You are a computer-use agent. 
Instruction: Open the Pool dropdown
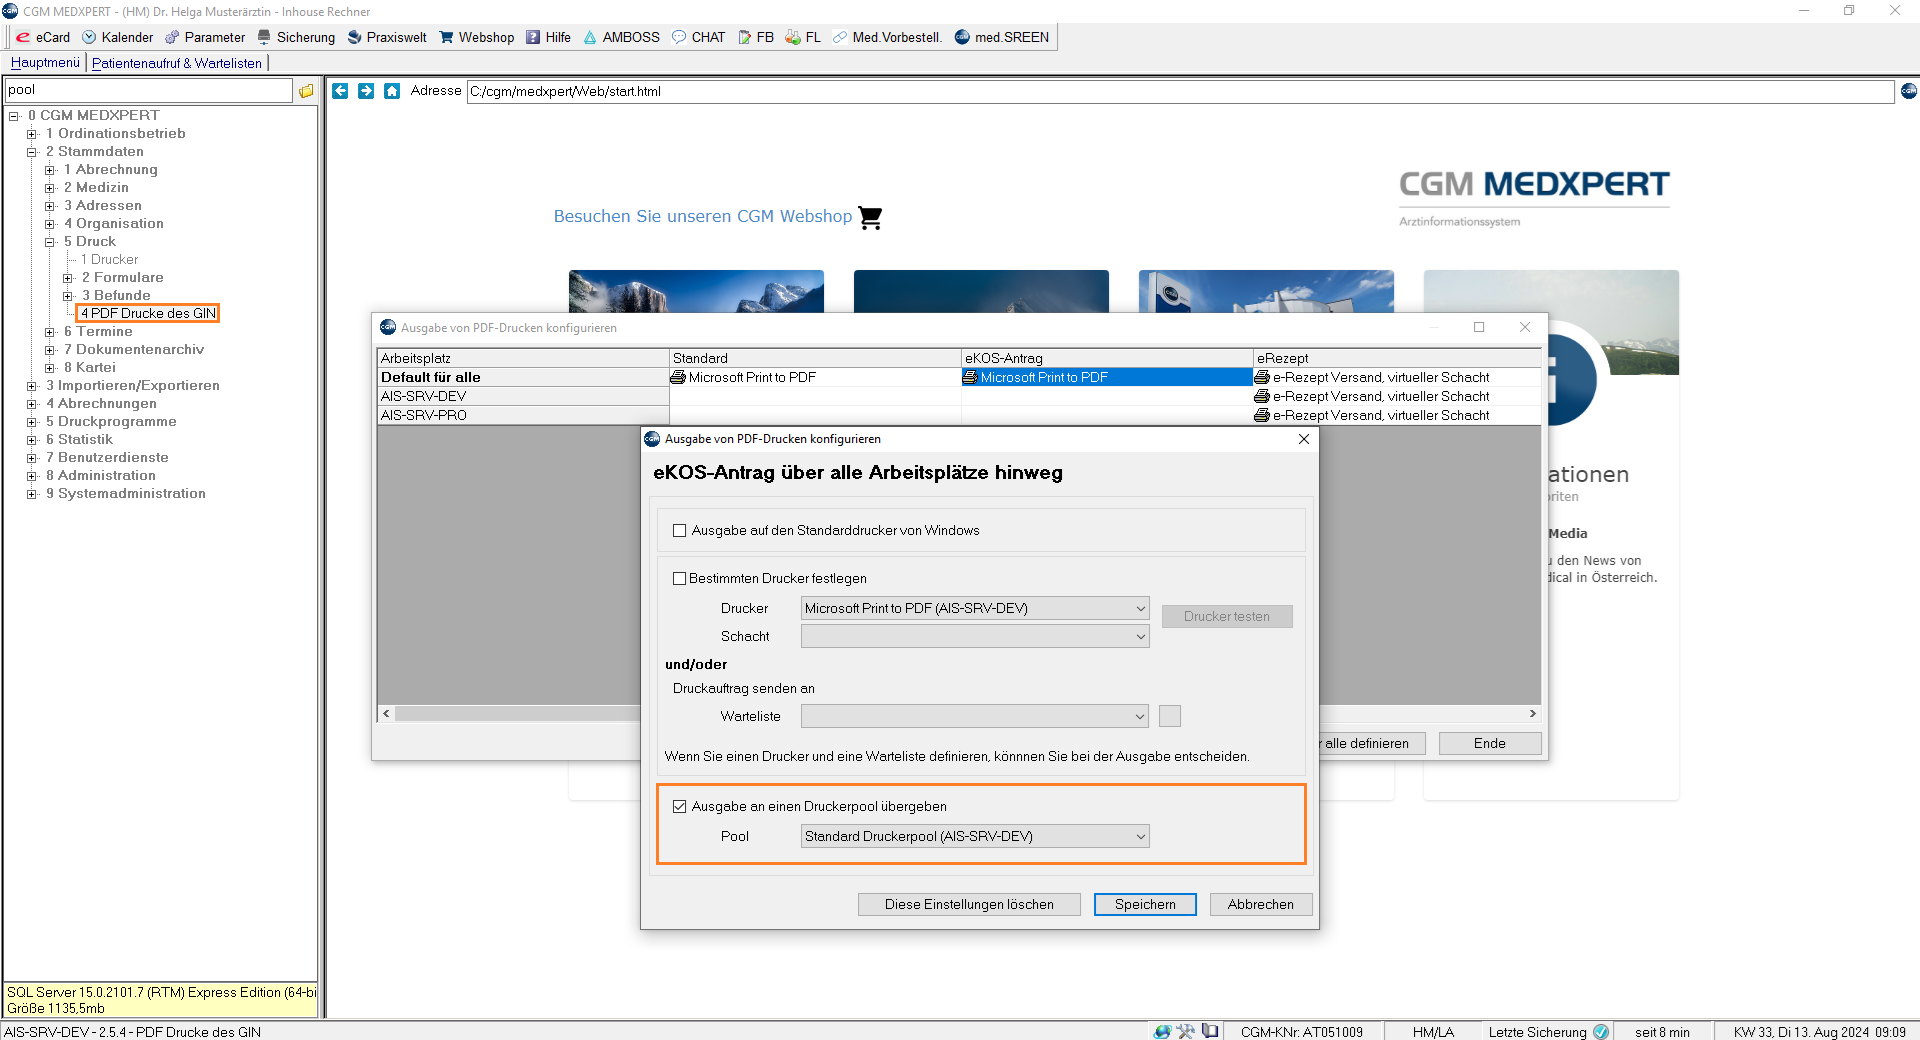(975, 836)
